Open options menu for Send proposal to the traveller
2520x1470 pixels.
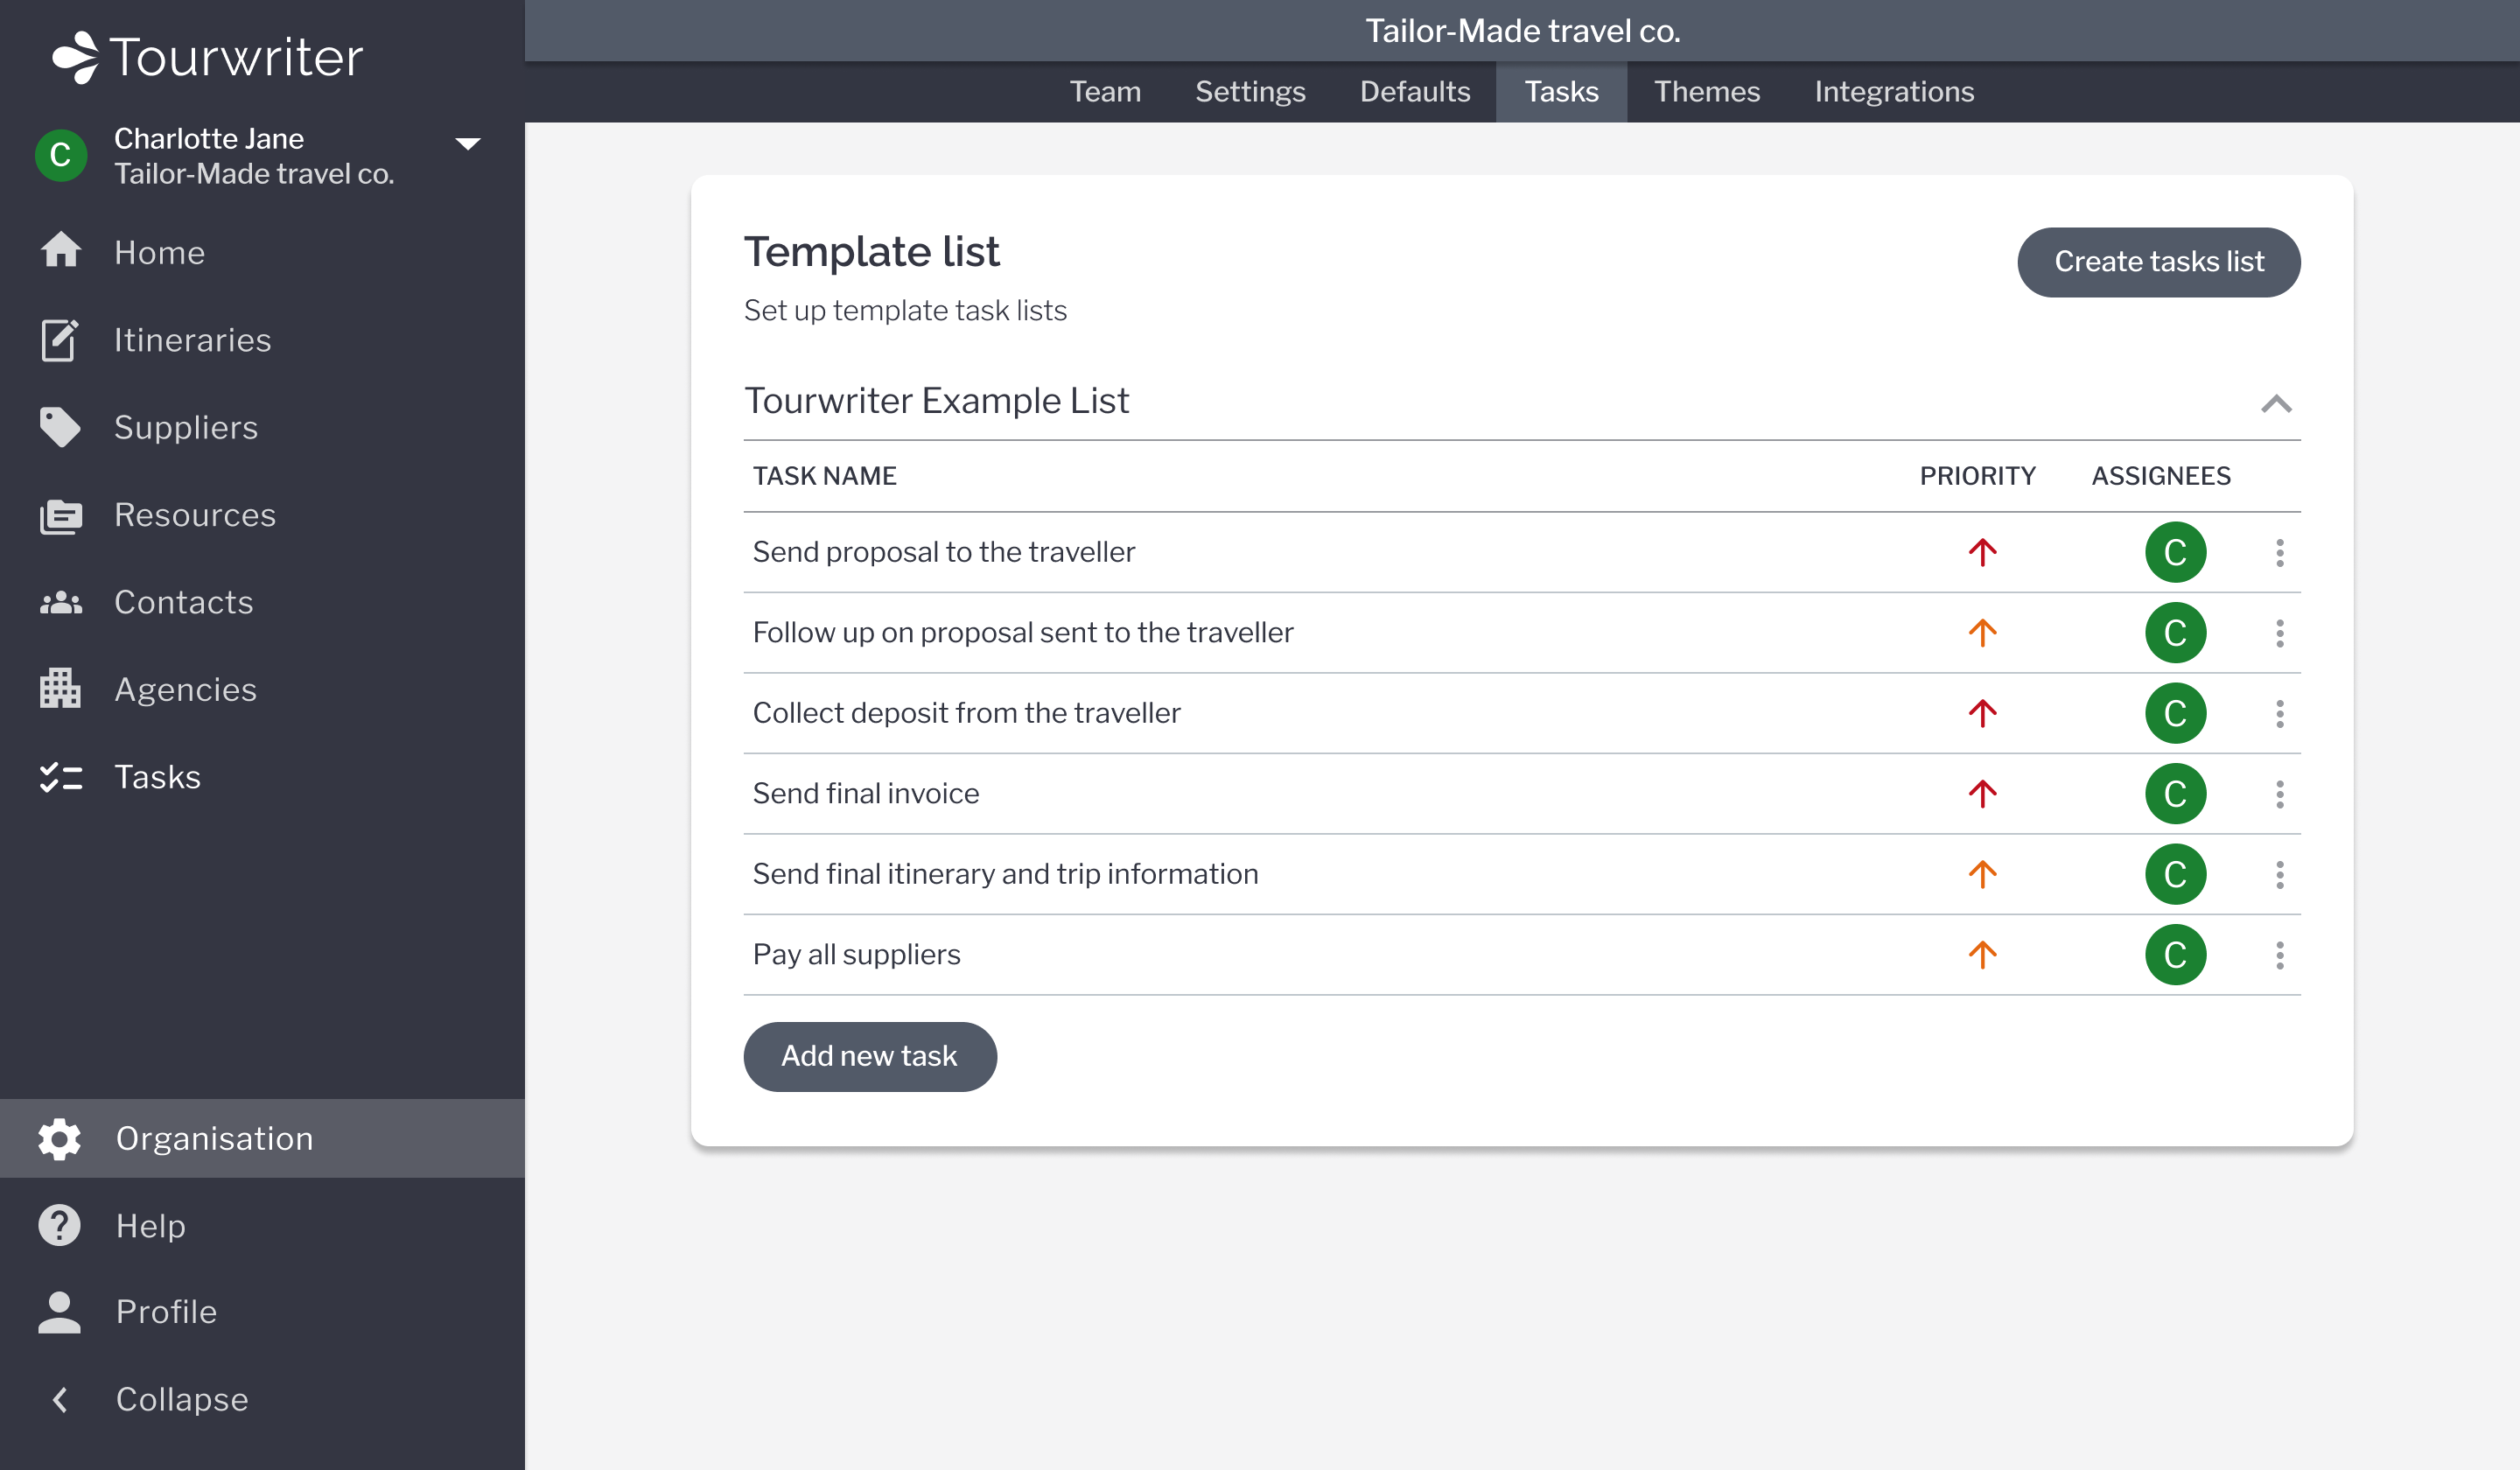pyautogui.click(x=2279, y=552)
